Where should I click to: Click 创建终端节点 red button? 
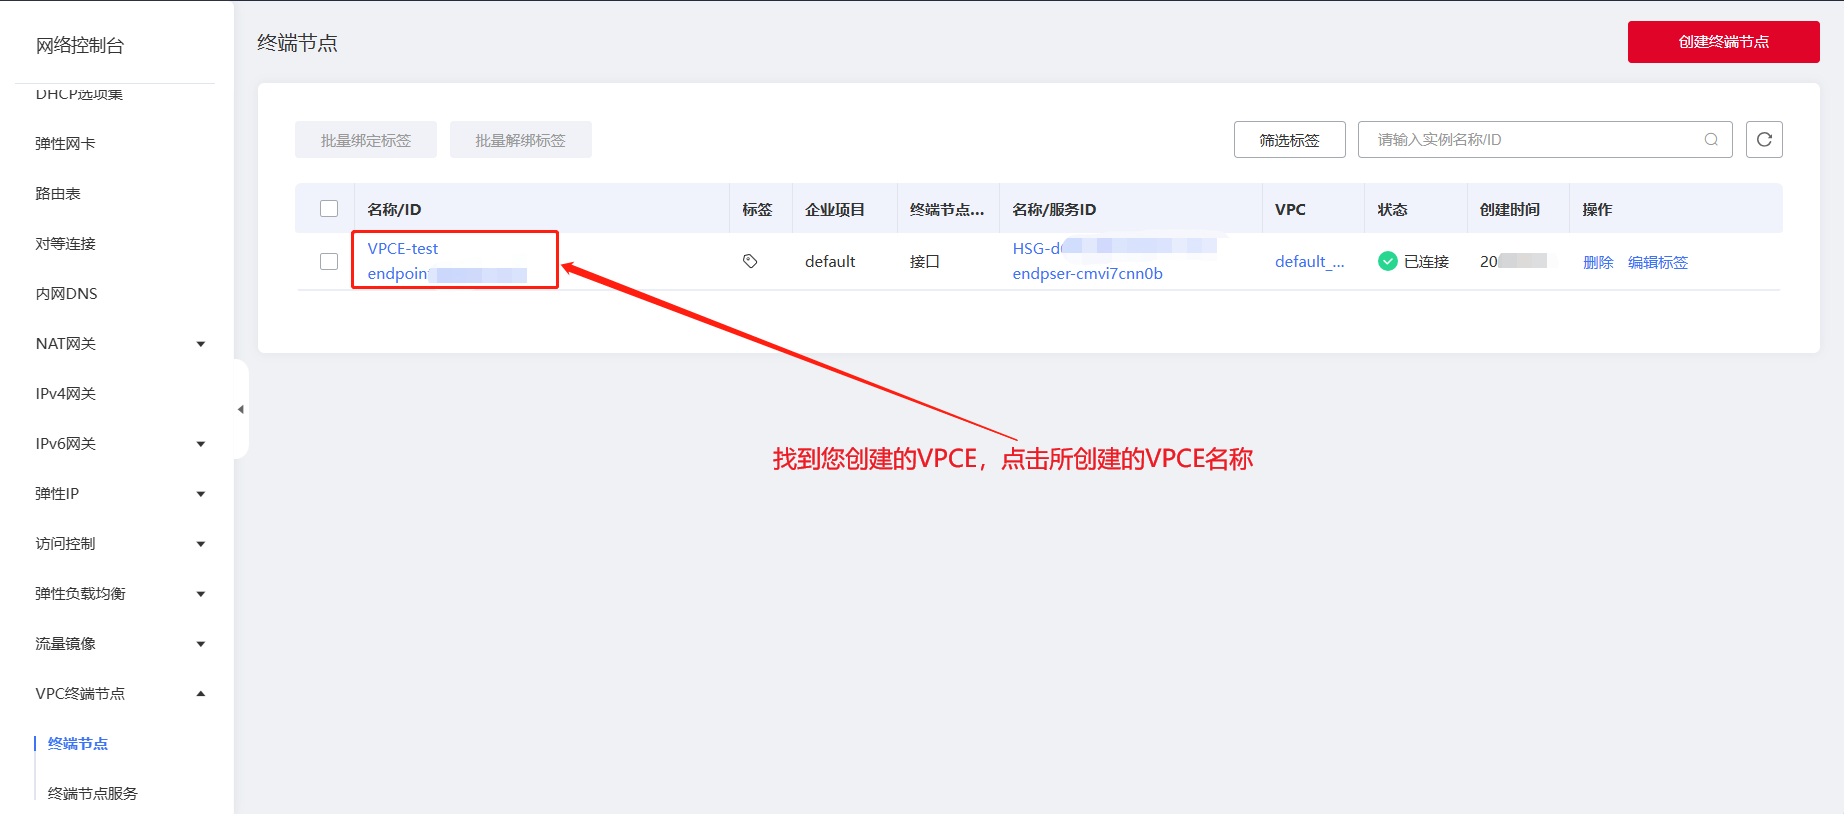pos(1723,42)
